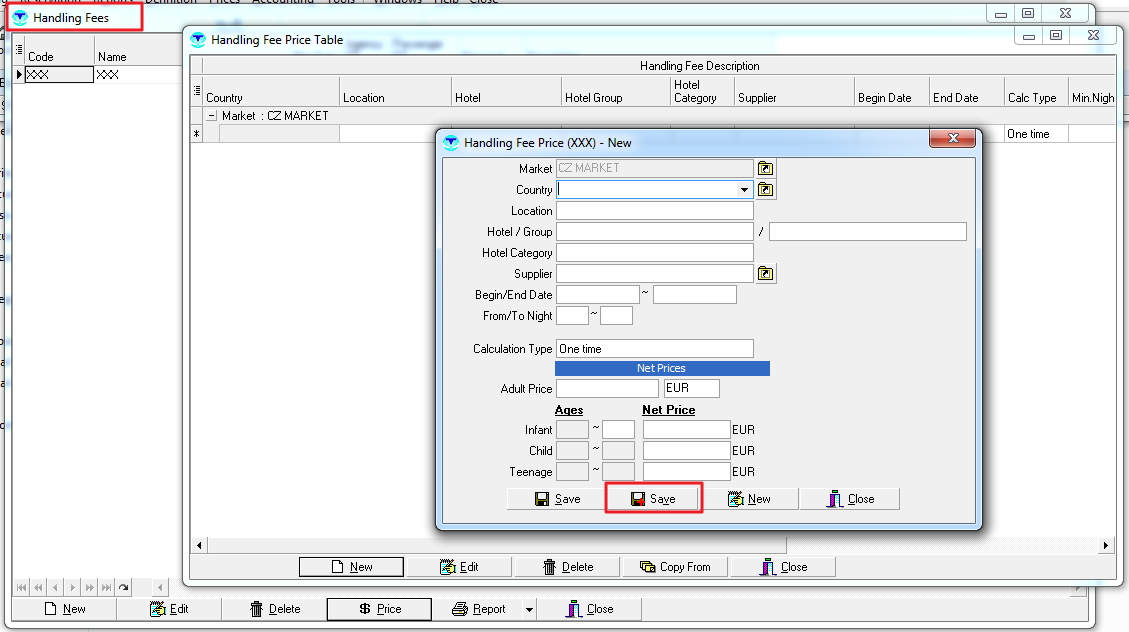Click the Report printer button
This screenshot has width=1129, height=632.
[x=478, y=609]
